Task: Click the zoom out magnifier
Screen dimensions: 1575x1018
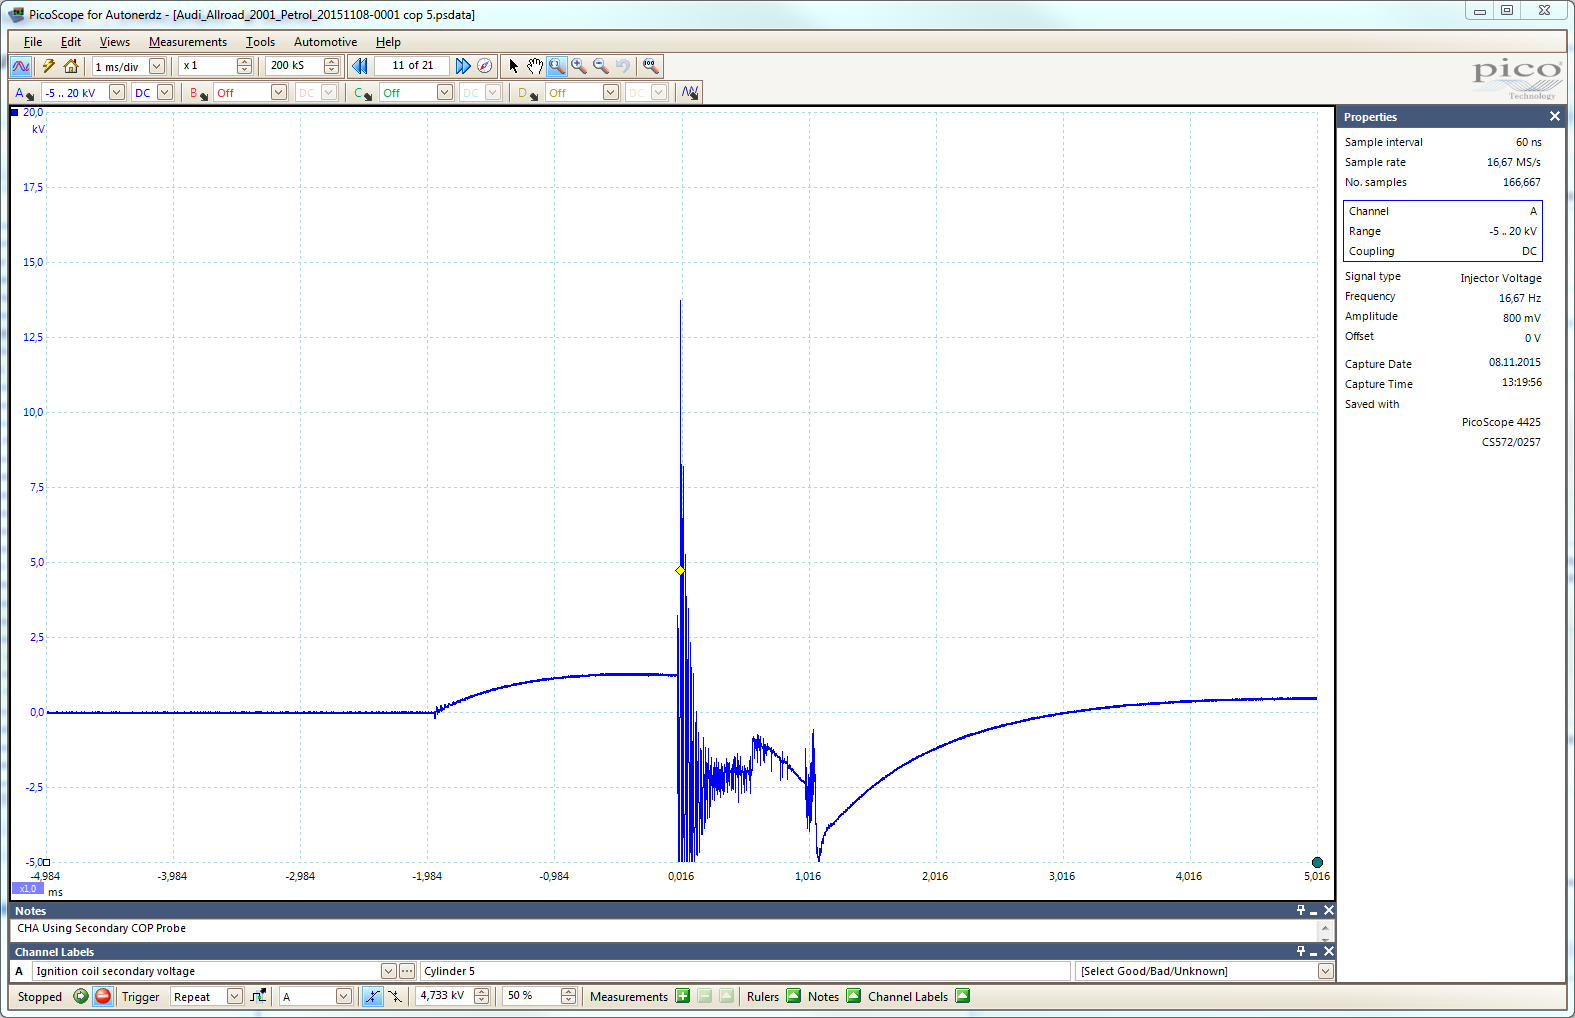Action: click(x=601, y=66)
